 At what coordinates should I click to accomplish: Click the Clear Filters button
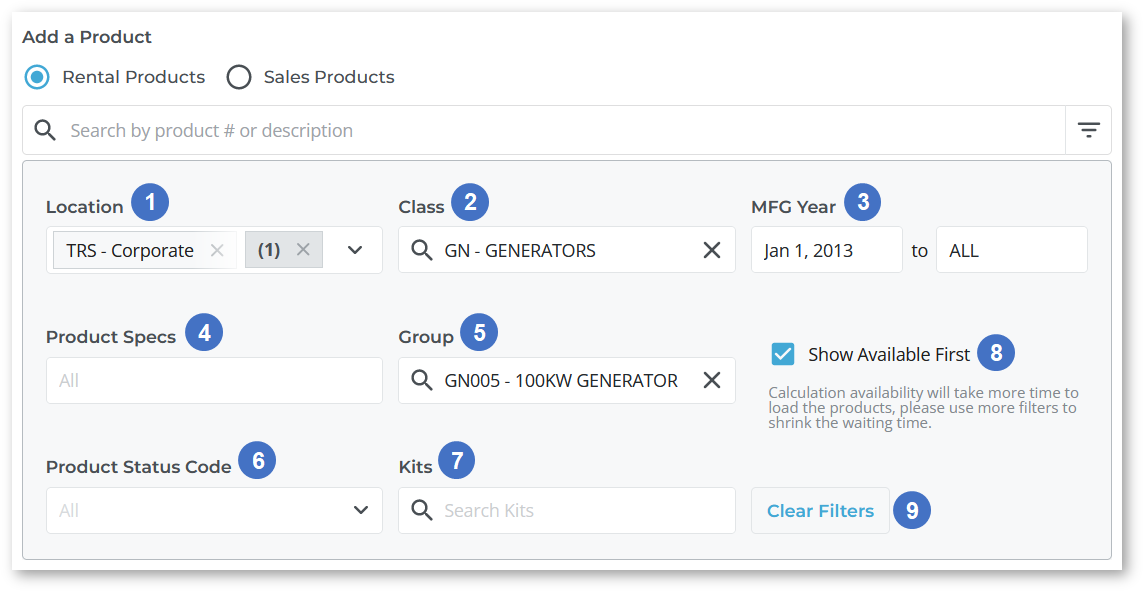(x=820, y=511)
